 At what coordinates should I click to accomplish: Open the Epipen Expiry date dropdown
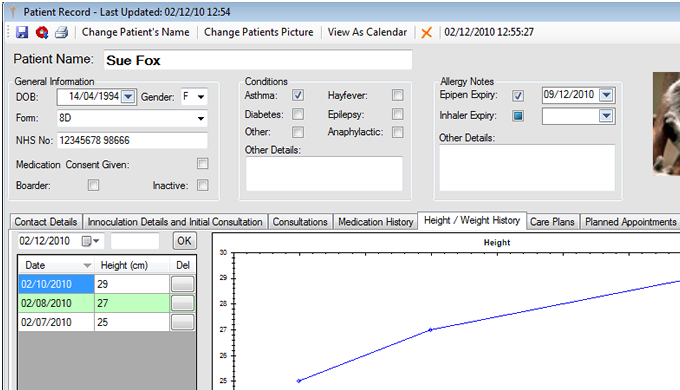(x=606, y=95)
